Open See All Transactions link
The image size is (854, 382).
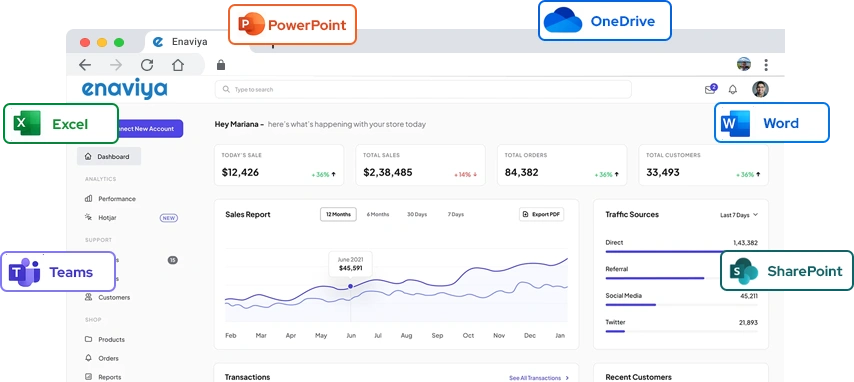pos(539,378)
